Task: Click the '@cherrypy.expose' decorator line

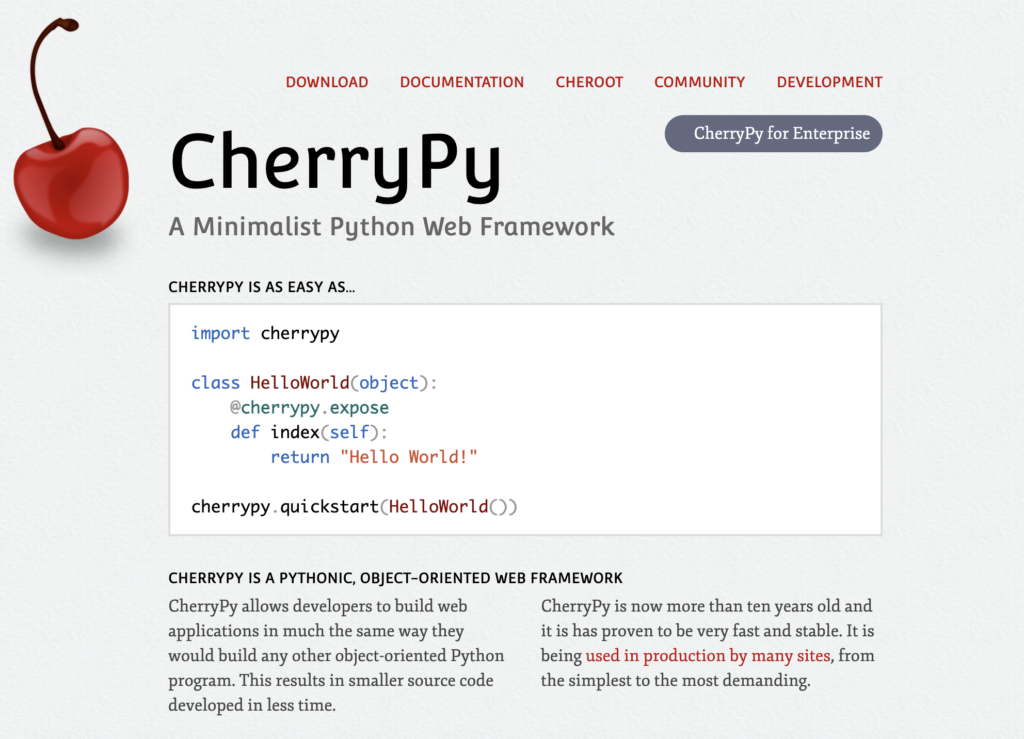Action: coord(310,408)
